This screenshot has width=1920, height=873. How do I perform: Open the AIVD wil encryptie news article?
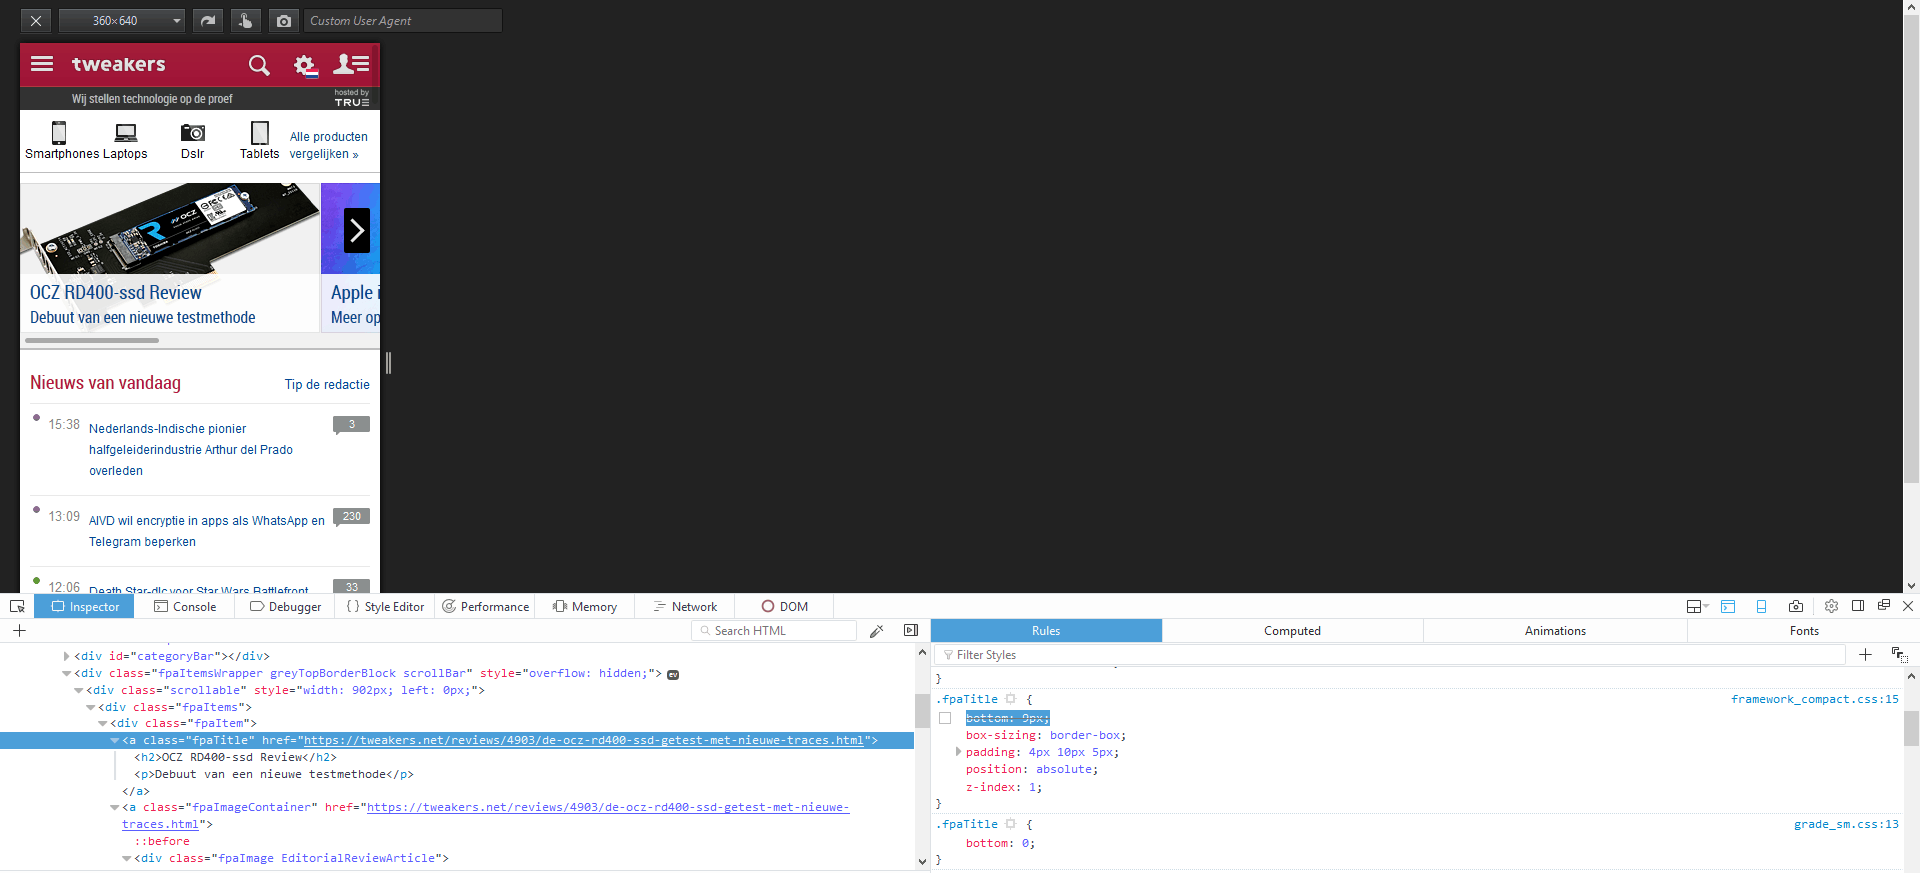pyautogui.click(x=207, y=531)
